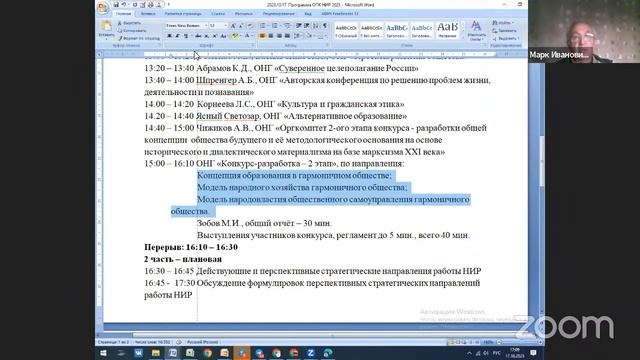This screenshot has height=360, width=640.
Task: Justify the text
Action: coord(287,36)
